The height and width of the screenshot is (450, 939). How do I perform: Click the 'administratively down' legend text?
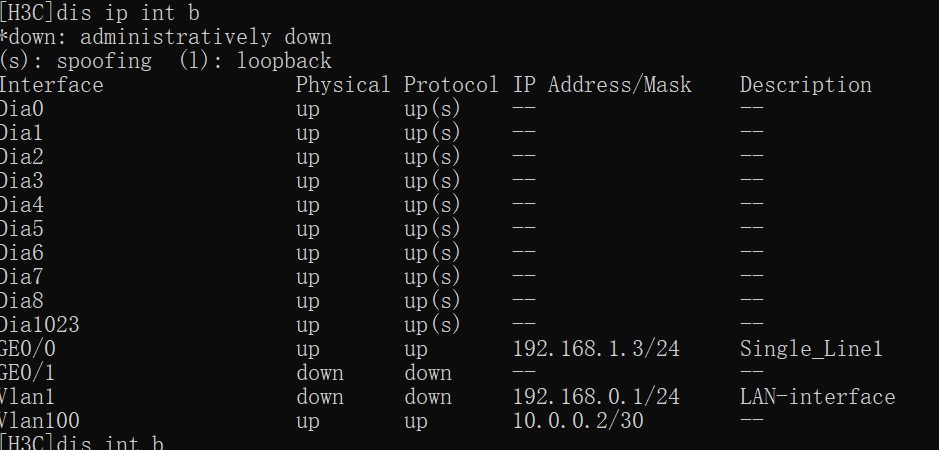205,37
